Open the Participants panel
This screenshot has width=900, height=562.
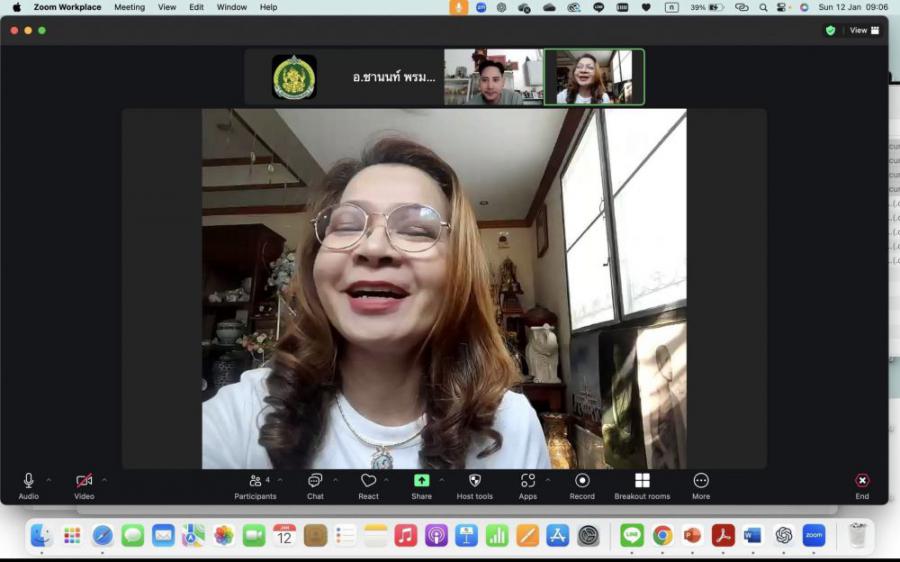255,484
